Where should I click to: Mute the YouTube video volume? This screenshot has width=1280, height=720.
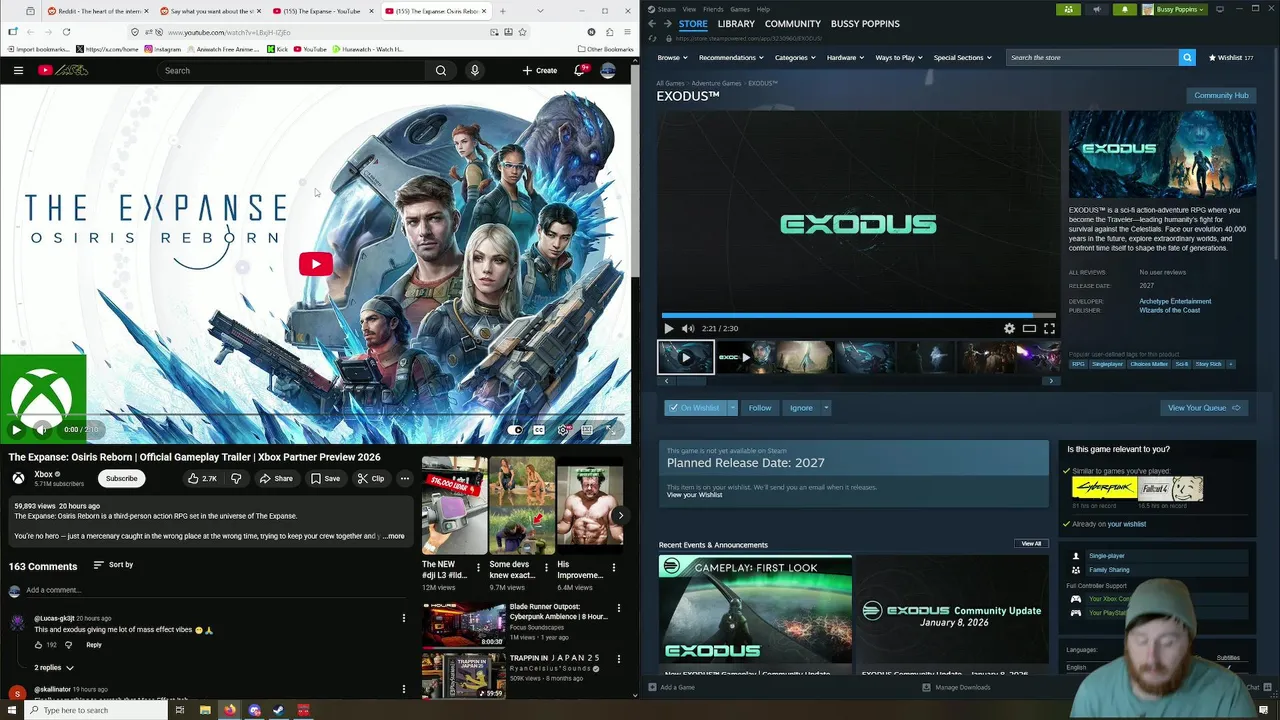point(42,429)
